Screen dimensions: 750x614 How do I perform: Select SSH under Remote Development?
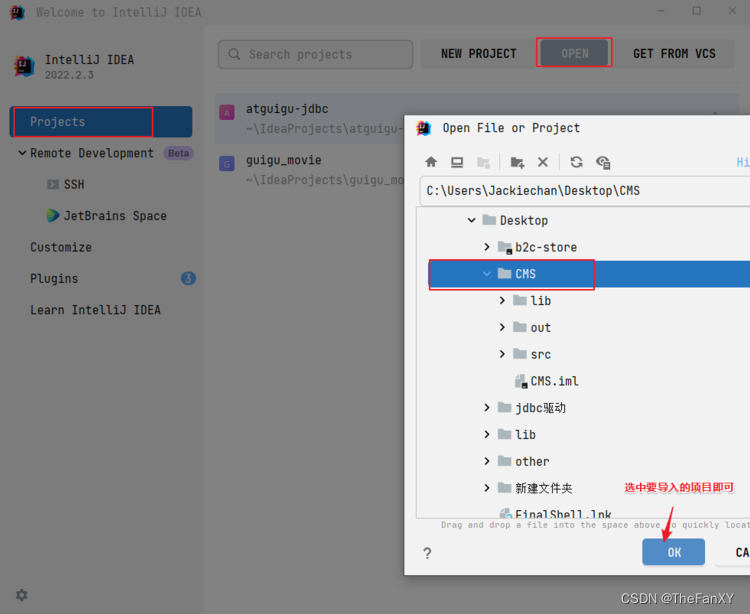[74, 184]
